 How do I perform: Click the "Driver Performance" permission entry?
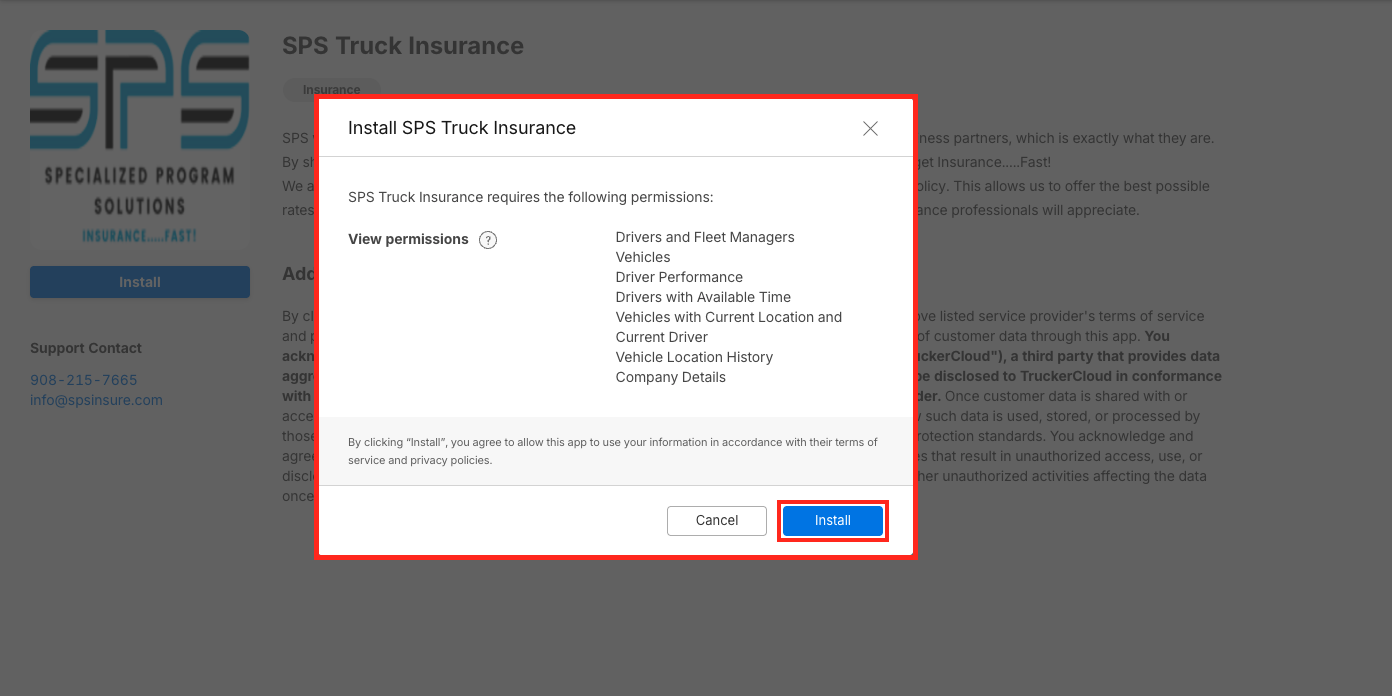tap(679, 277)
